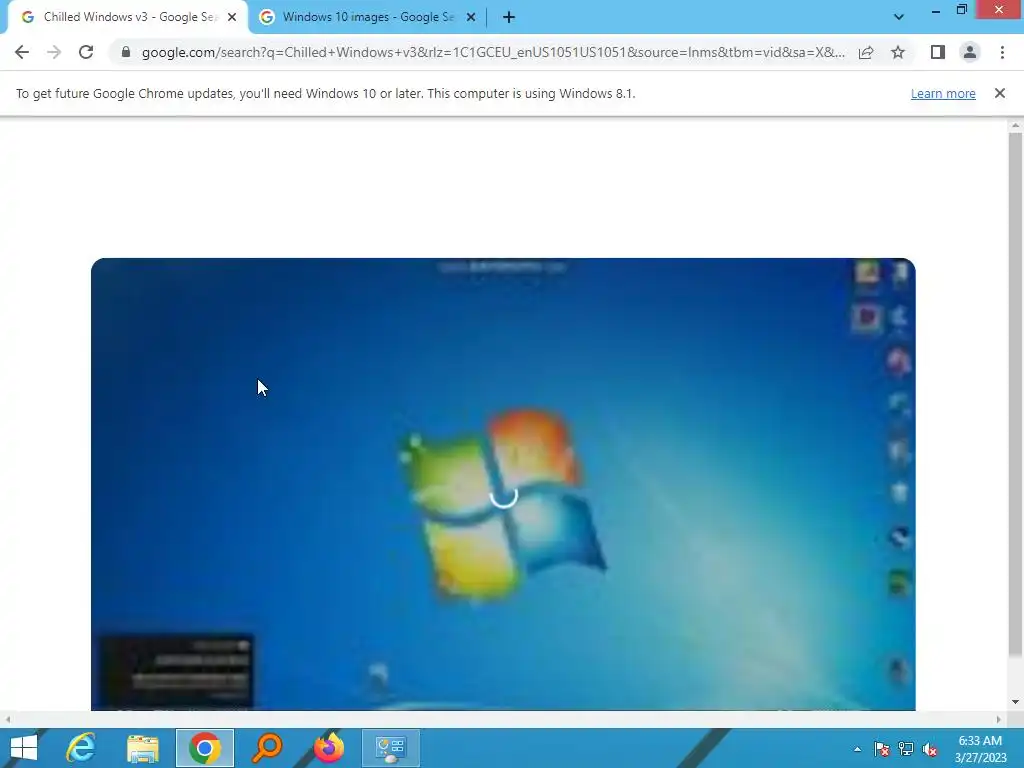Click scrollbar down arrow
Viewport: 1024px width, 768px height.
[x=1015, y=702]
